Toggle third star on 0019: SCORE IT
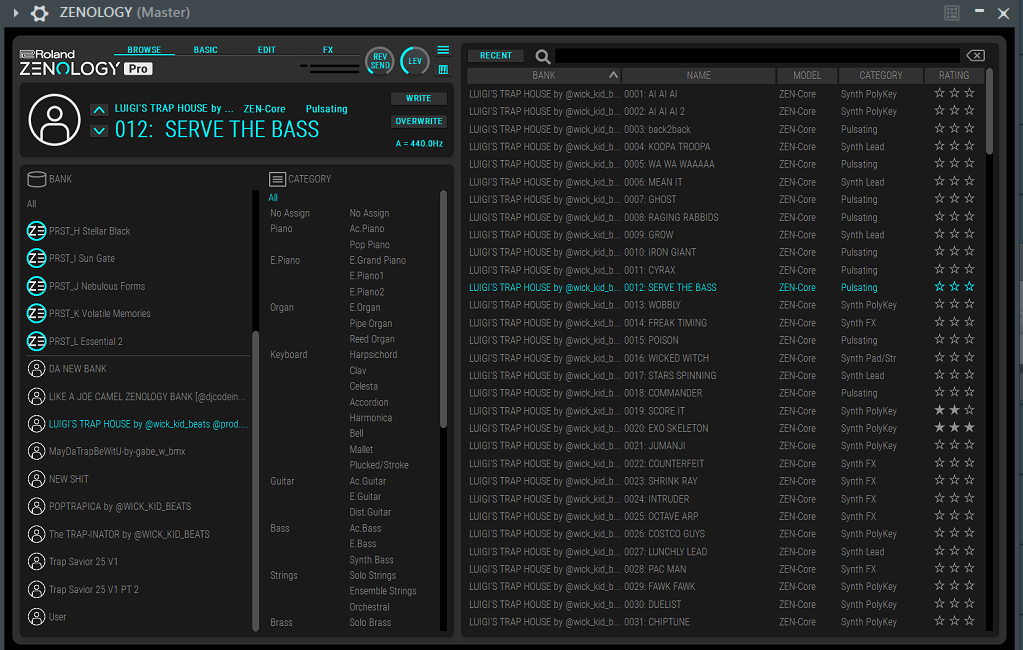Viewport: 1023px width, 650px height. [970, 410]
